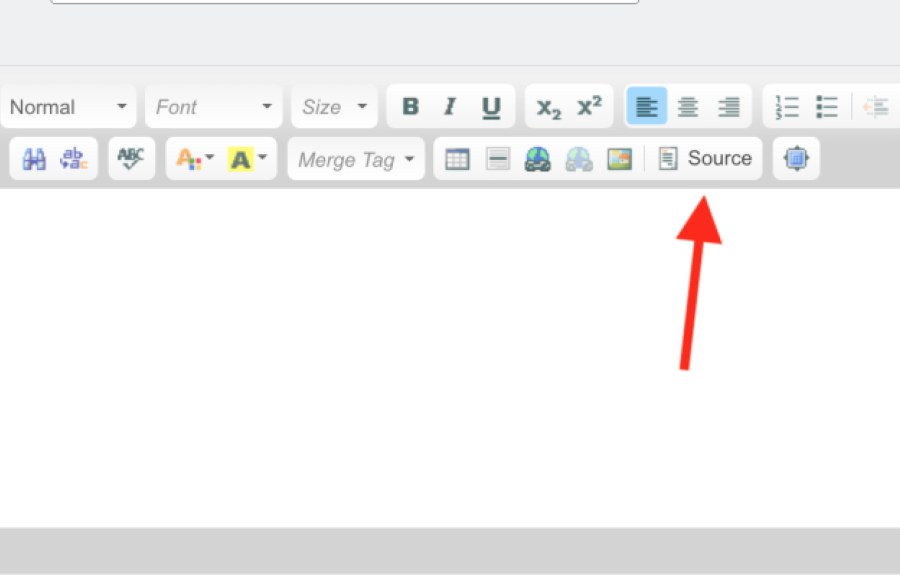The image size is (900, 575).
Task: Open the yellow background color picker
Action: click(247, 159)
